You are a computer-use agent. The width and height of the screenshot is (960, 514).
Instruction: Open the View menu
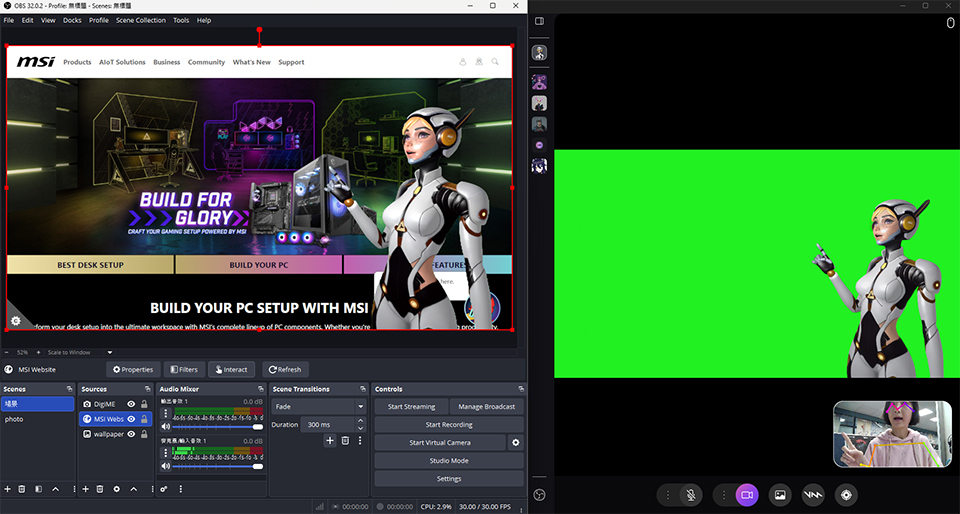pyautogui.click(x=48, y=20)
